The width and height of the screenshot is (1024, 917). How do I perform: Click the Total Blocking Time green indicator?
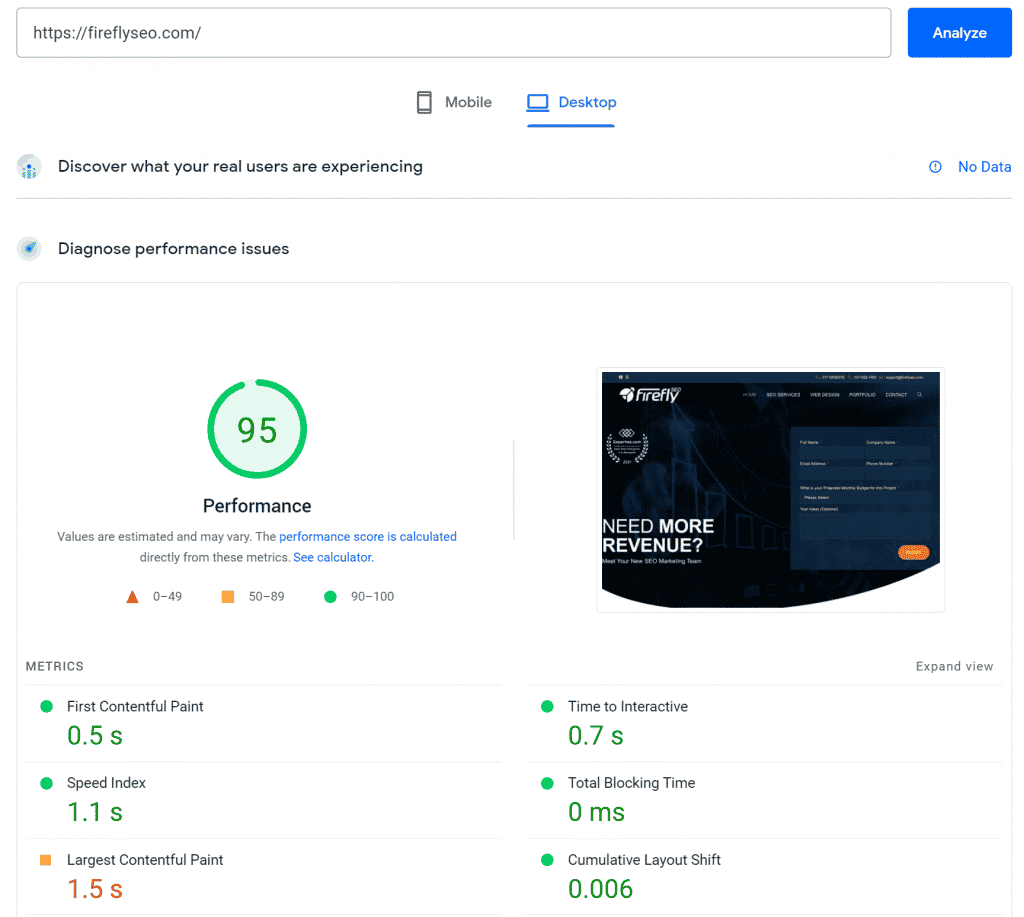tap(547, 783)
